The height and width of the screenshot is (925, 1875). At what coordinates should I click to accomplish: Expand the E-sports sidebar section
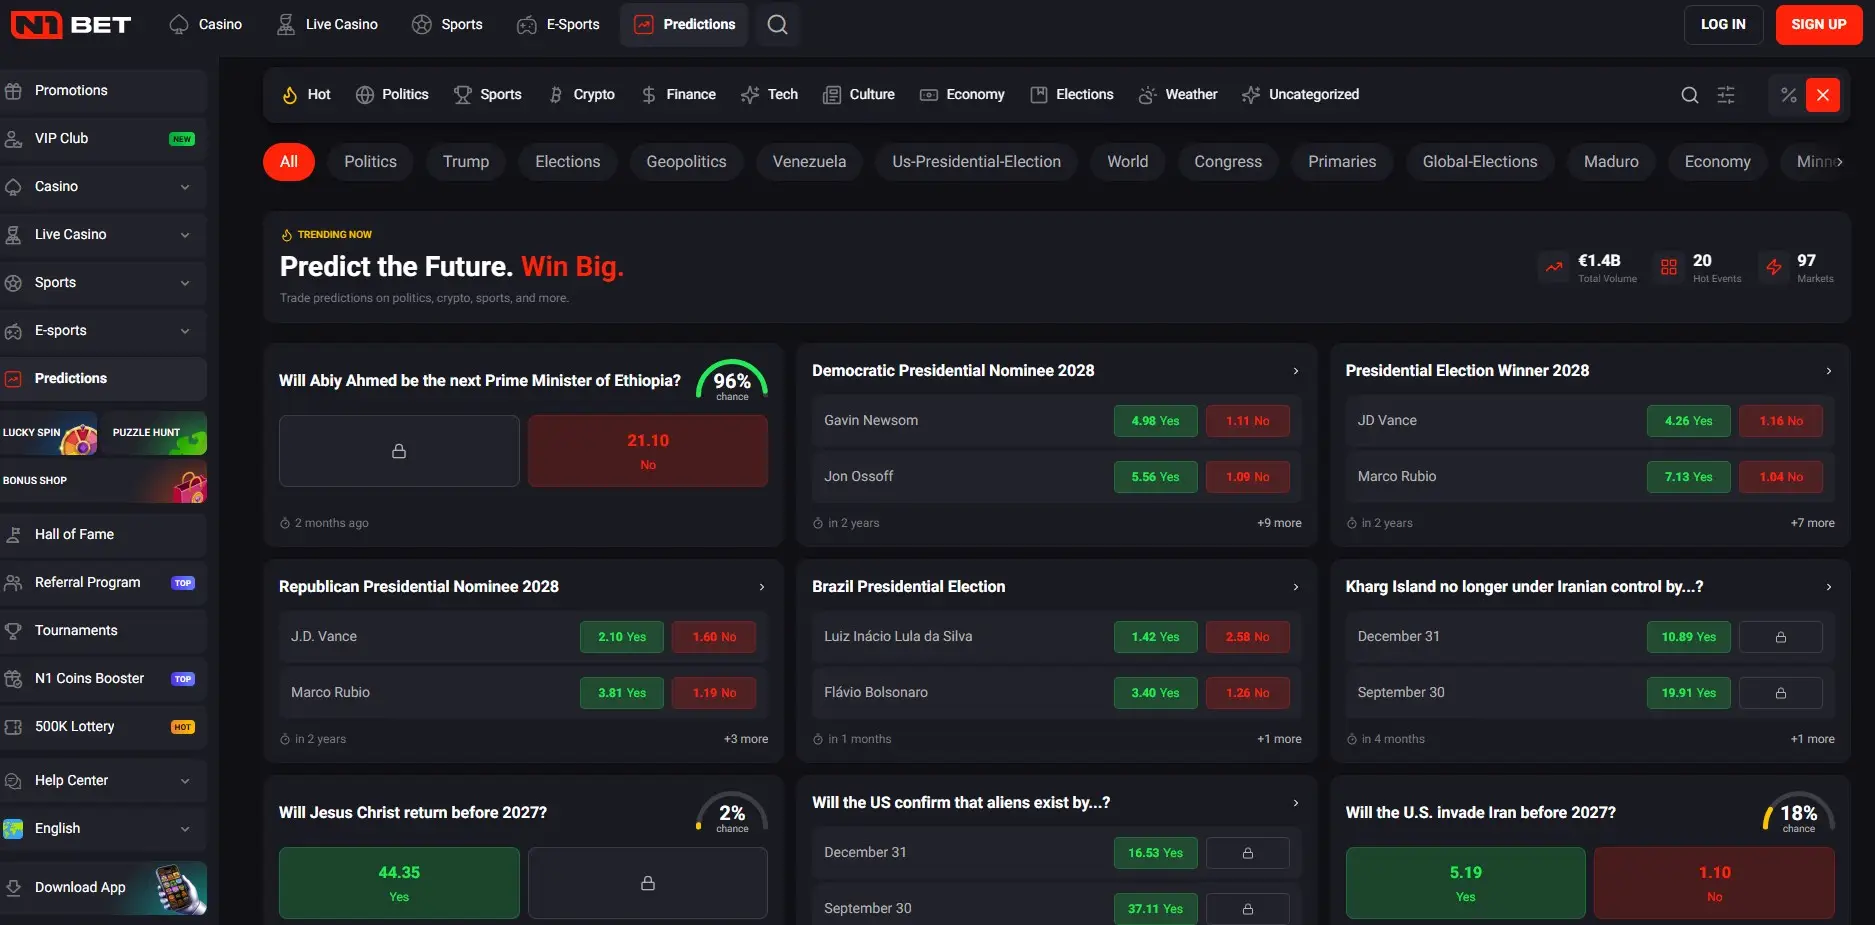click(x=185, y=331)
